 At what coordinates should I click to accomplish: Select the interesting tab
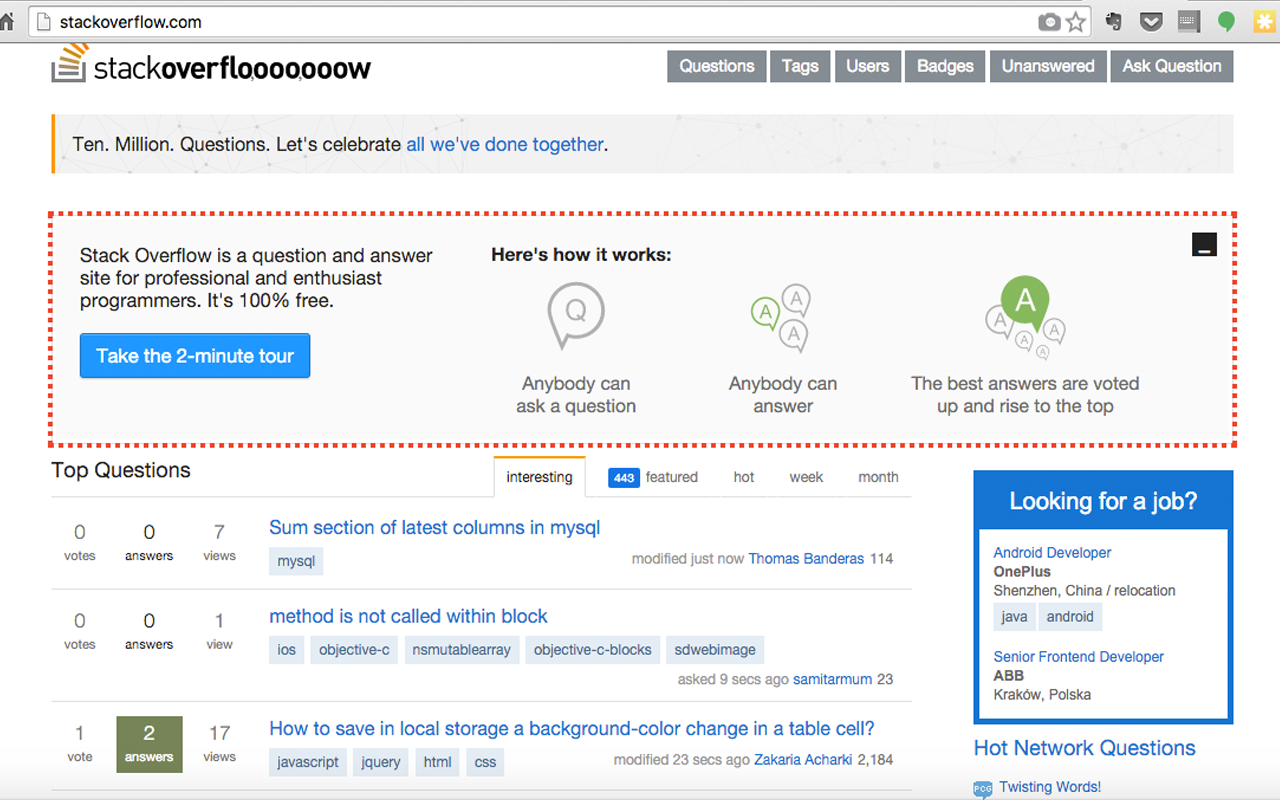[x=540, y=477]
